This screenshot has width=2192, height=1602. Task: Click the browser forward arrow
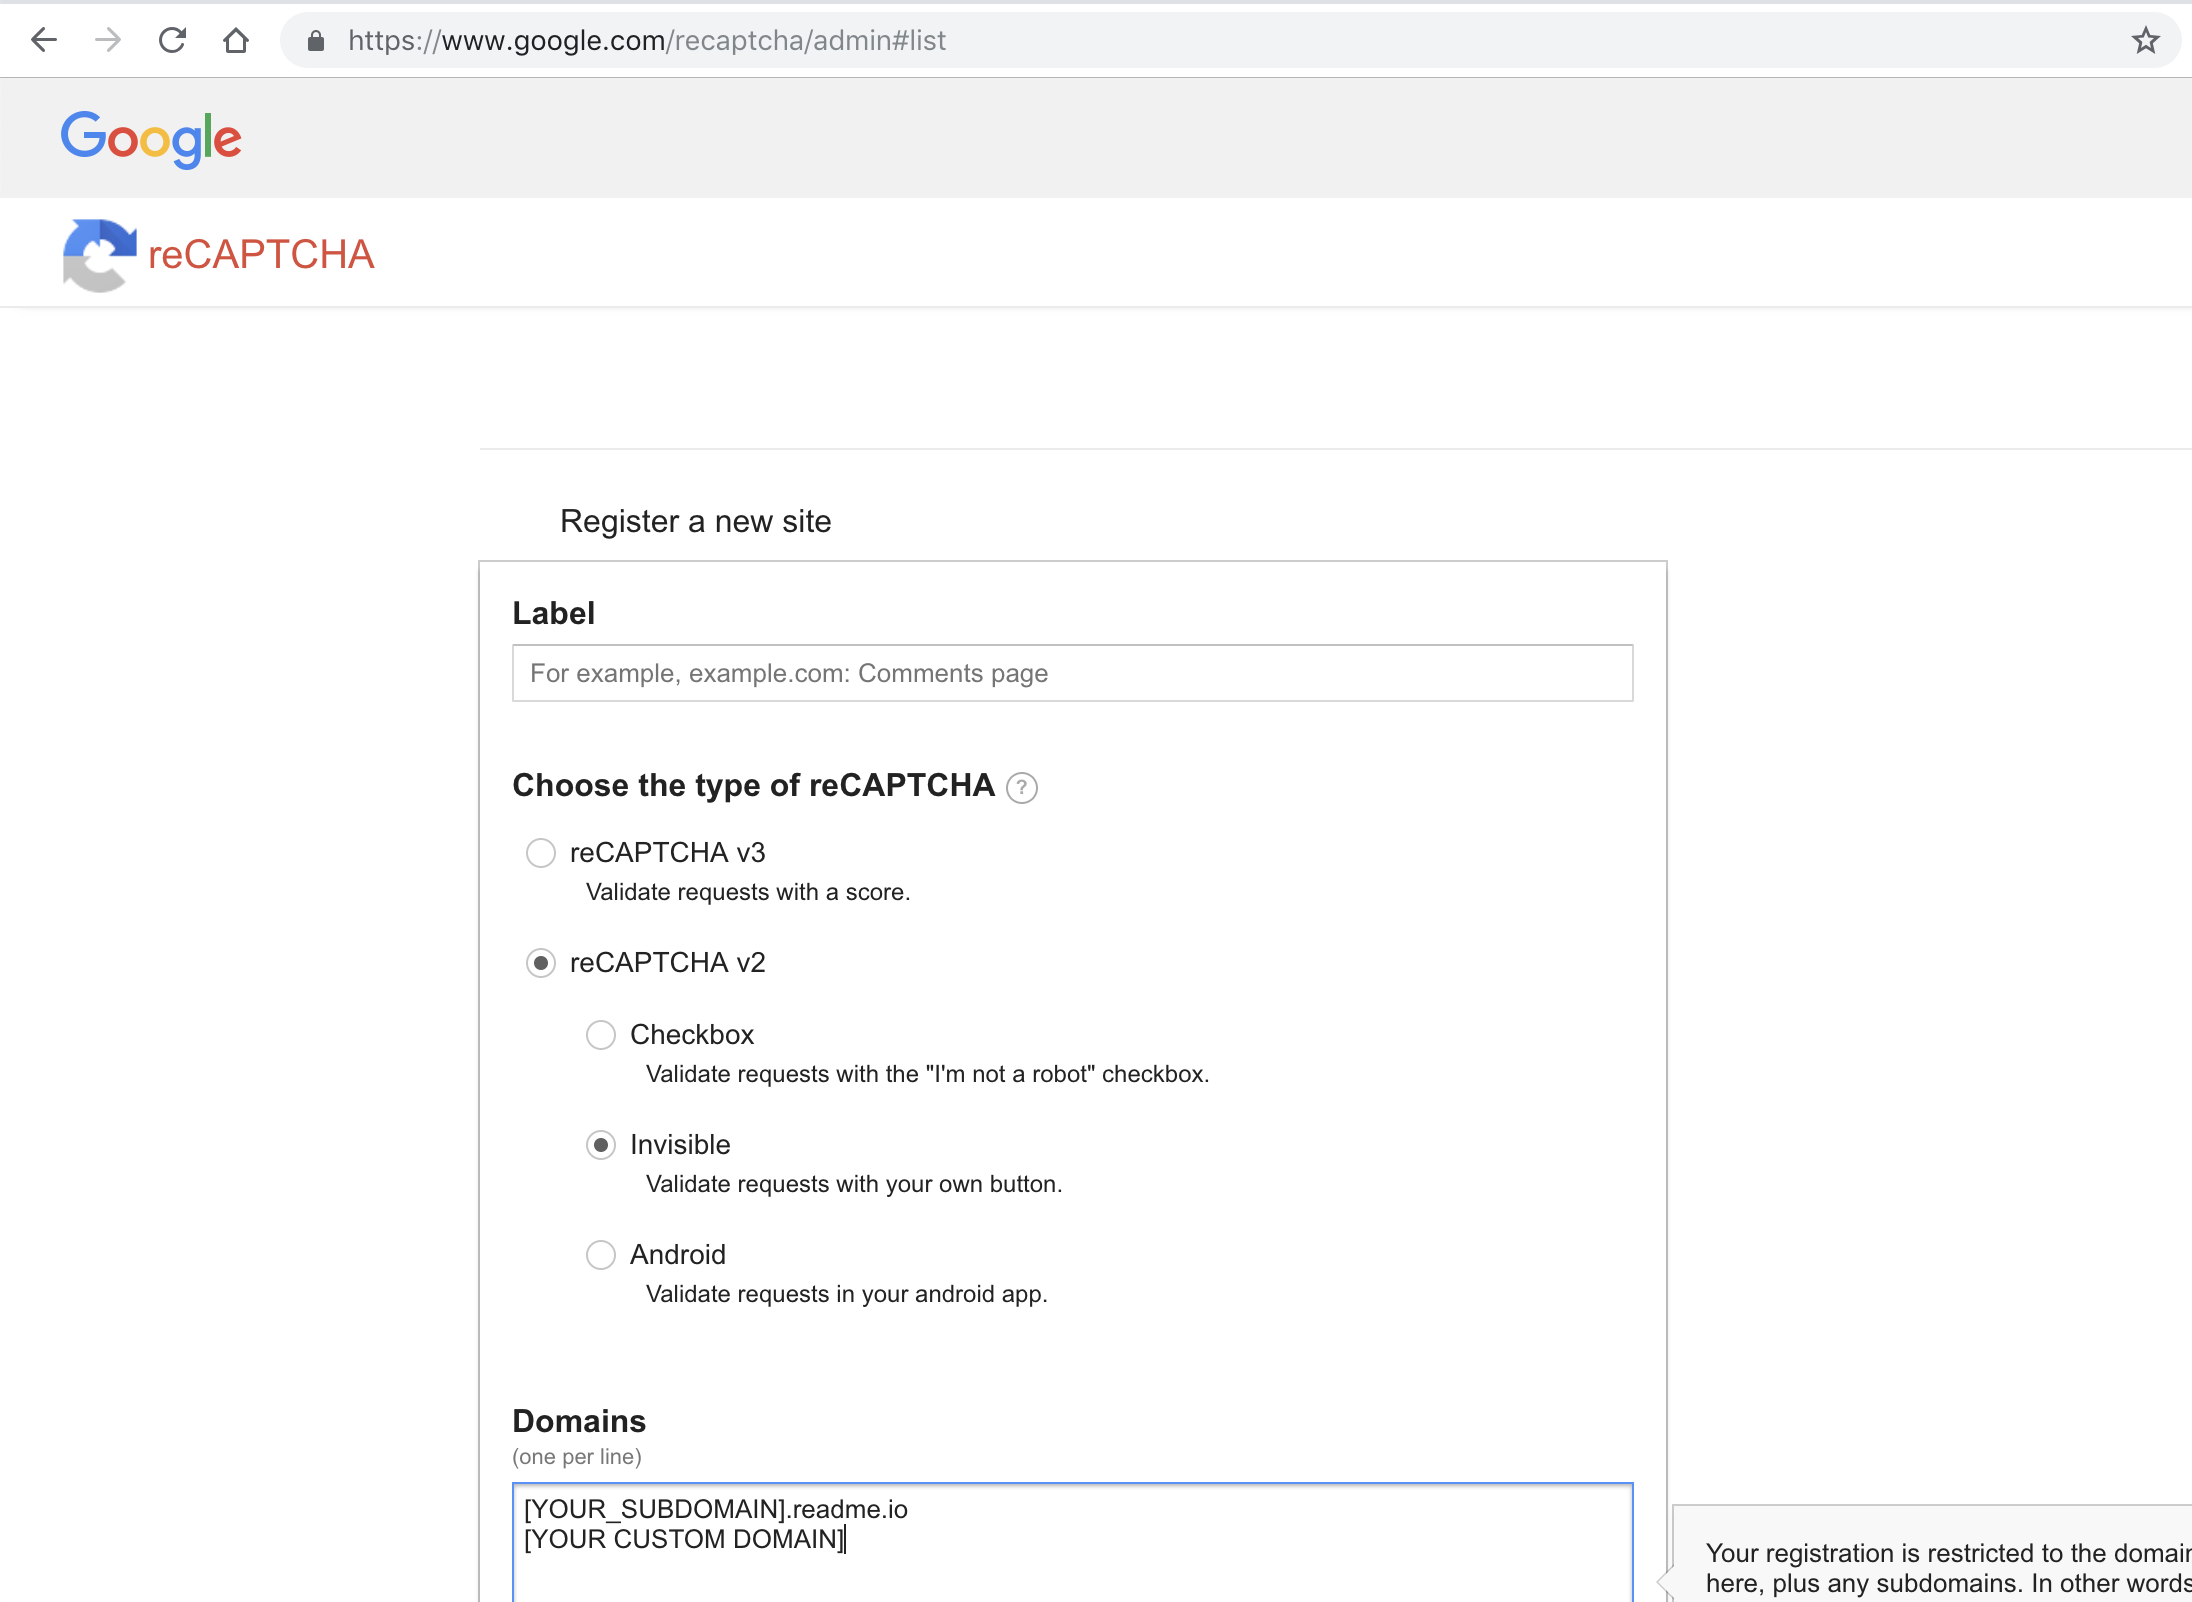(108, 40)
